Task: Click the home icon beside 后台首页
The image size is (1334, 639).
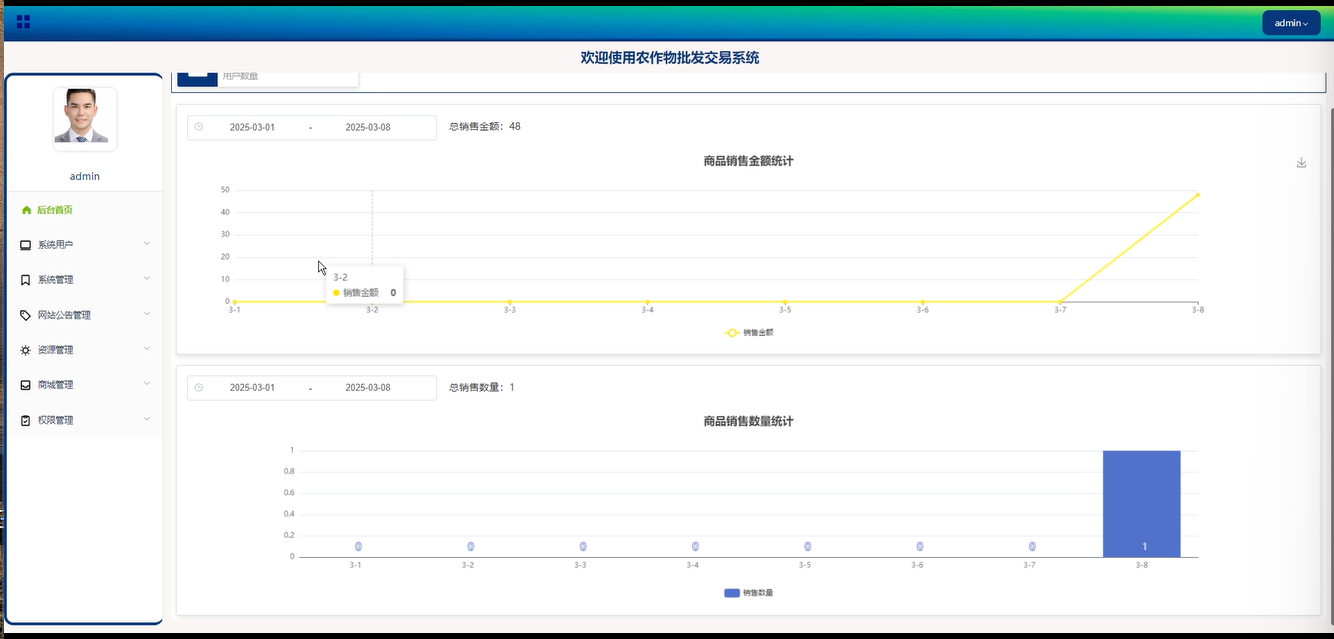Action: click(26, 210)
